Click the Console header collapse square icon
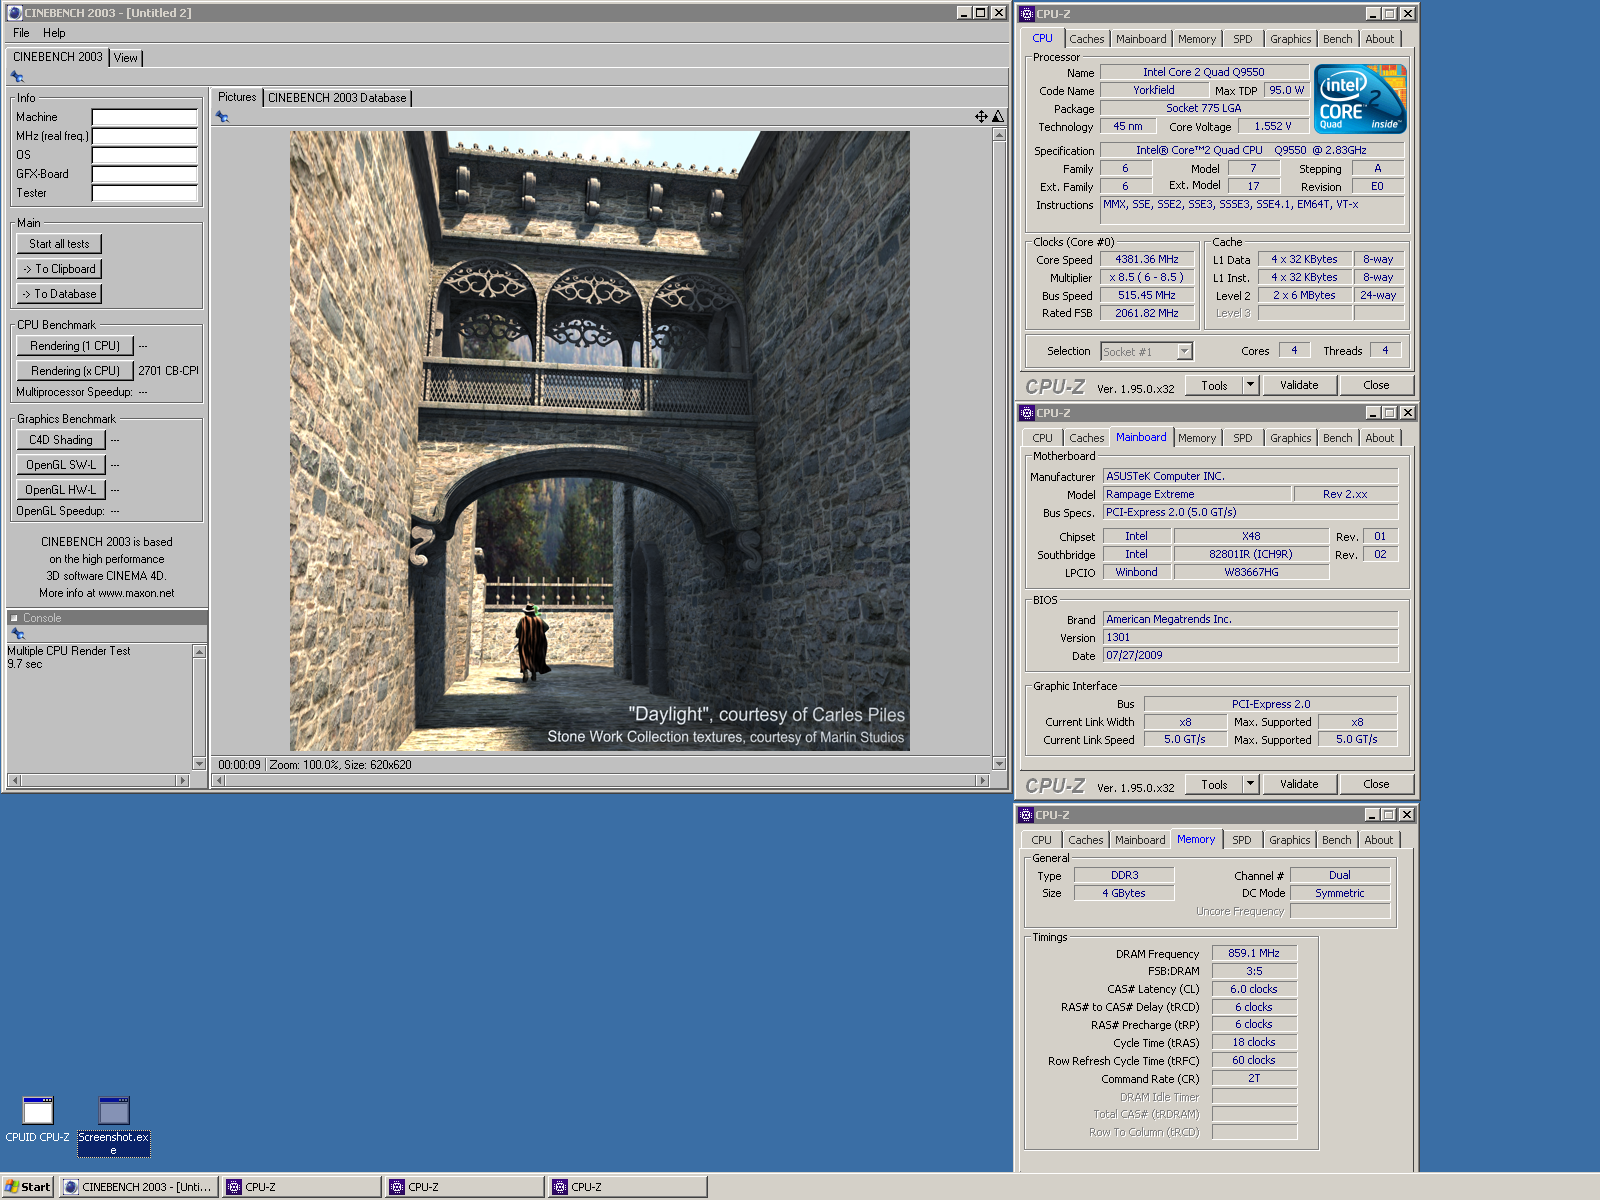This screenshot has height=1200, width=1600. pyautogui.click(x=14, y=618)
